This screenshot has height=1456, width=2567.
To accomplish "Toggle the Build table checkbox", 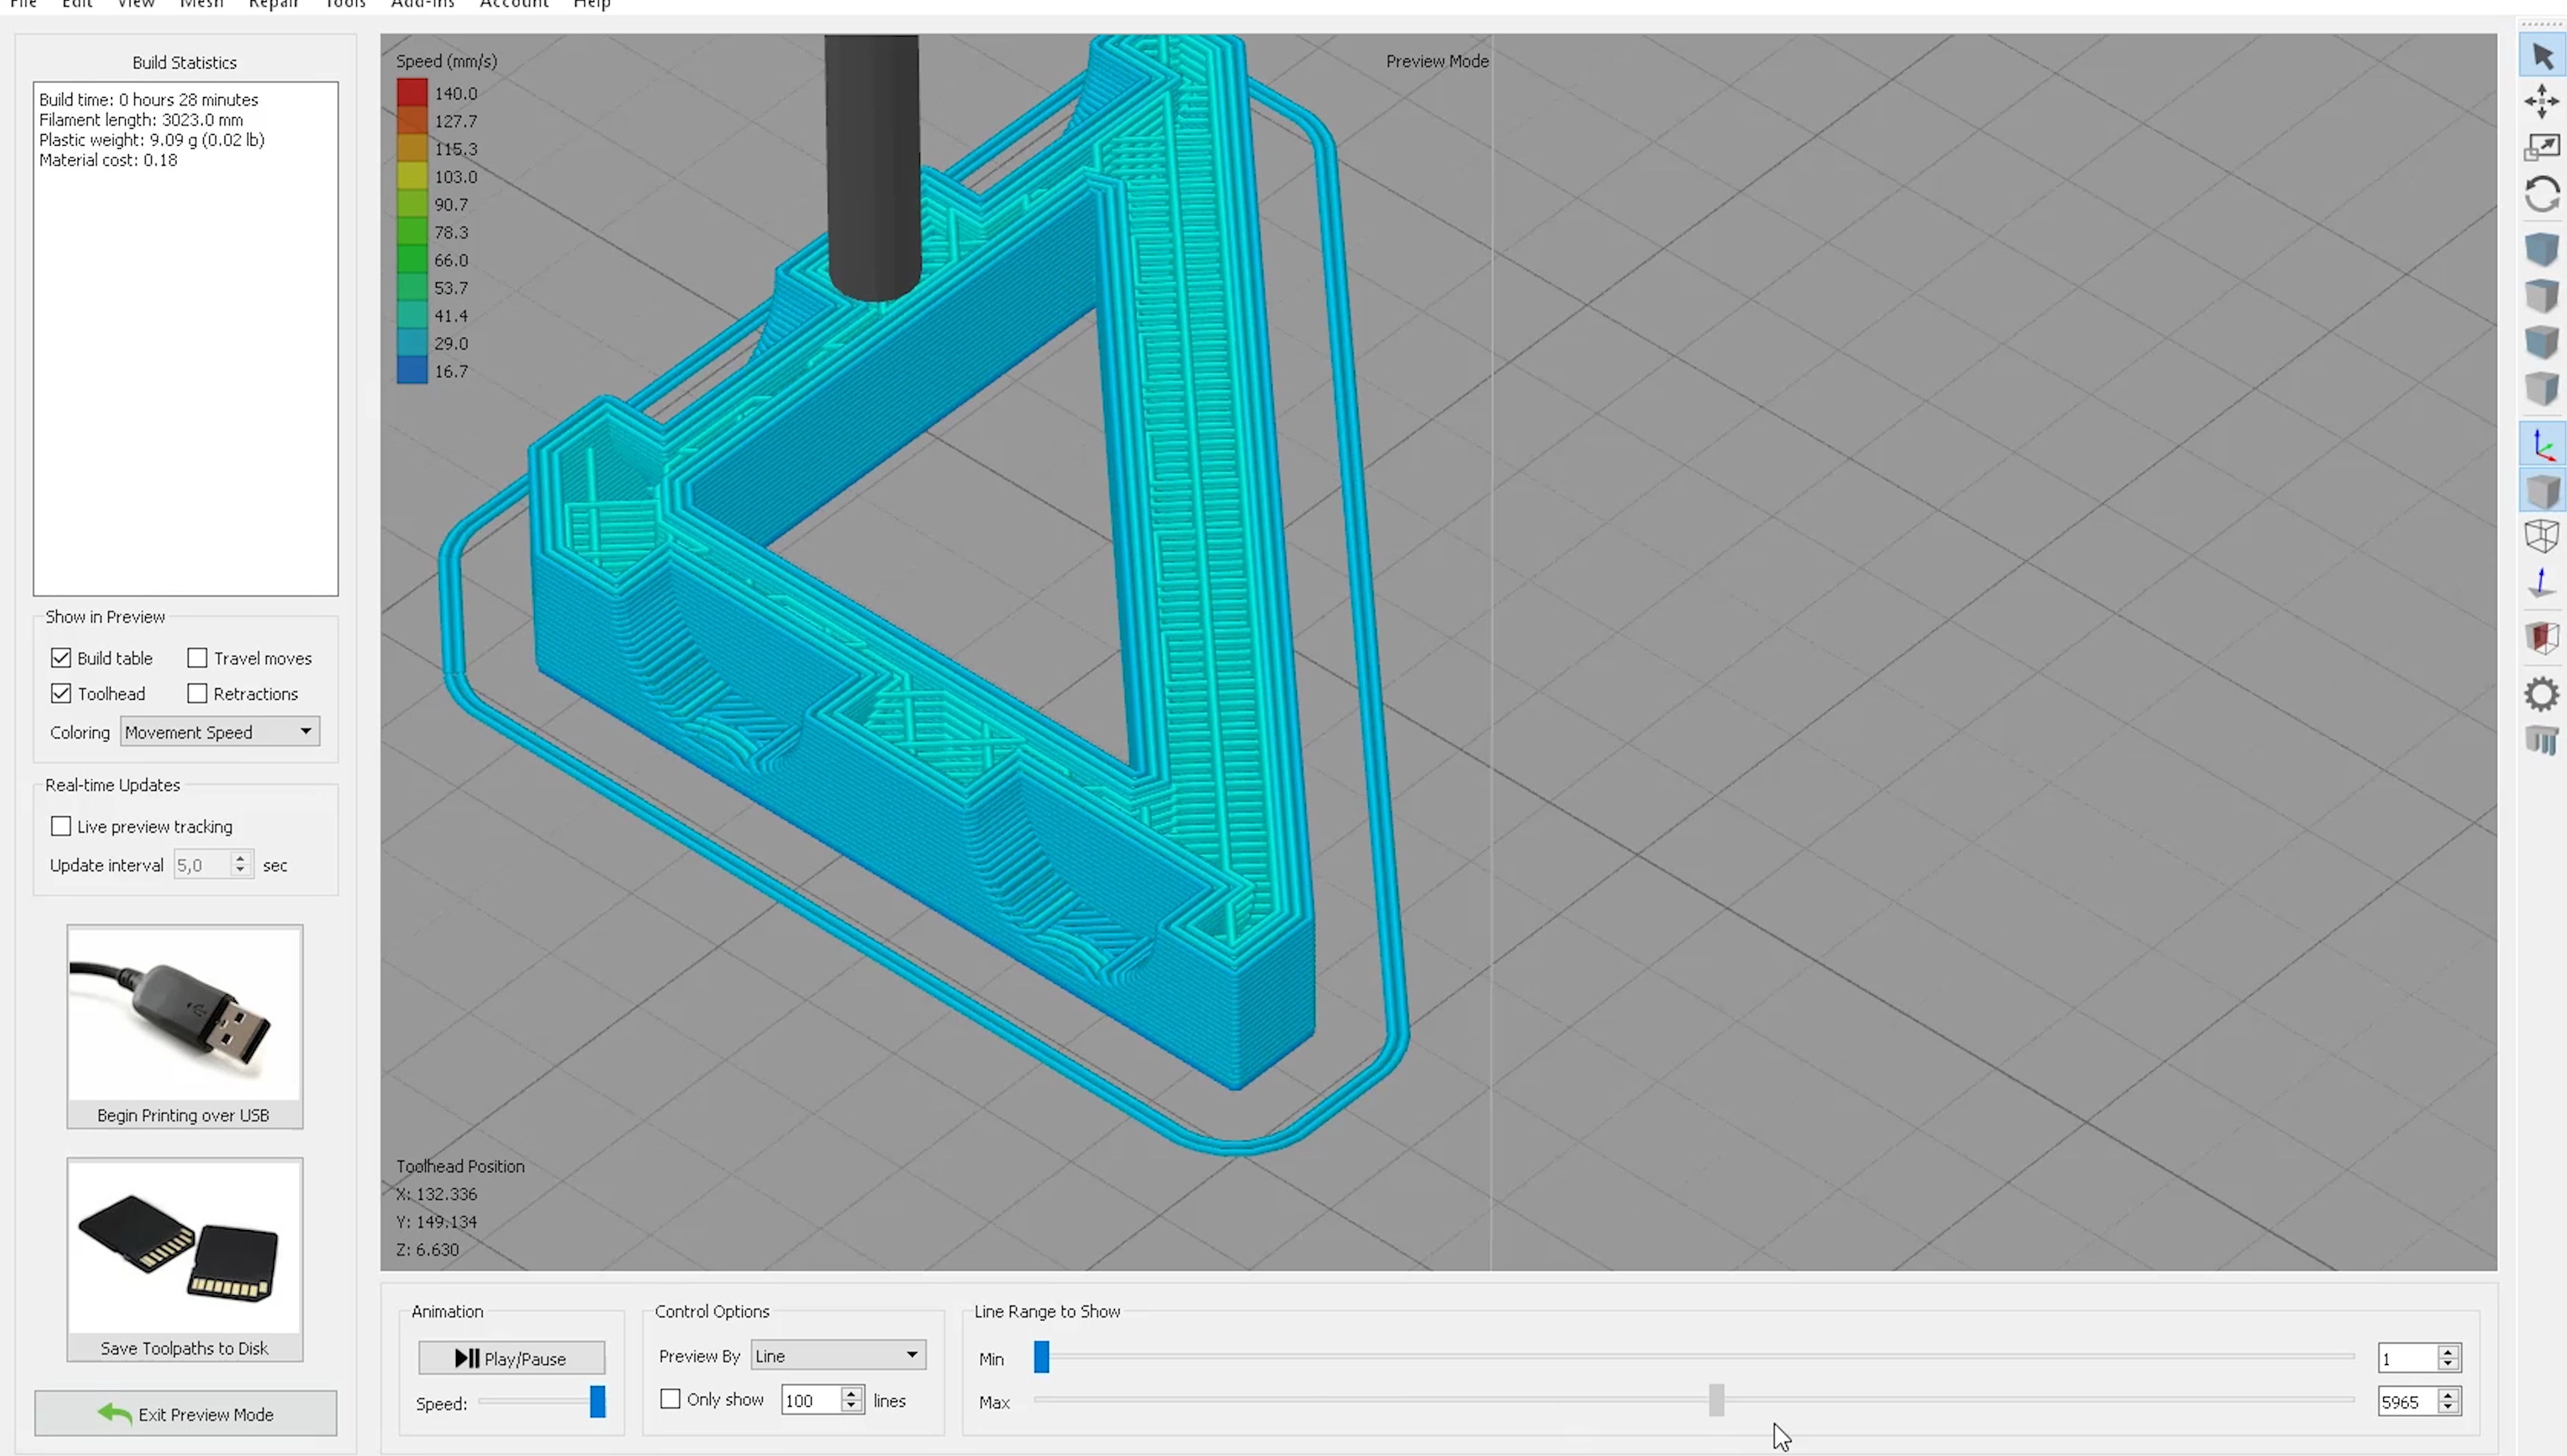I will [60, 658].
